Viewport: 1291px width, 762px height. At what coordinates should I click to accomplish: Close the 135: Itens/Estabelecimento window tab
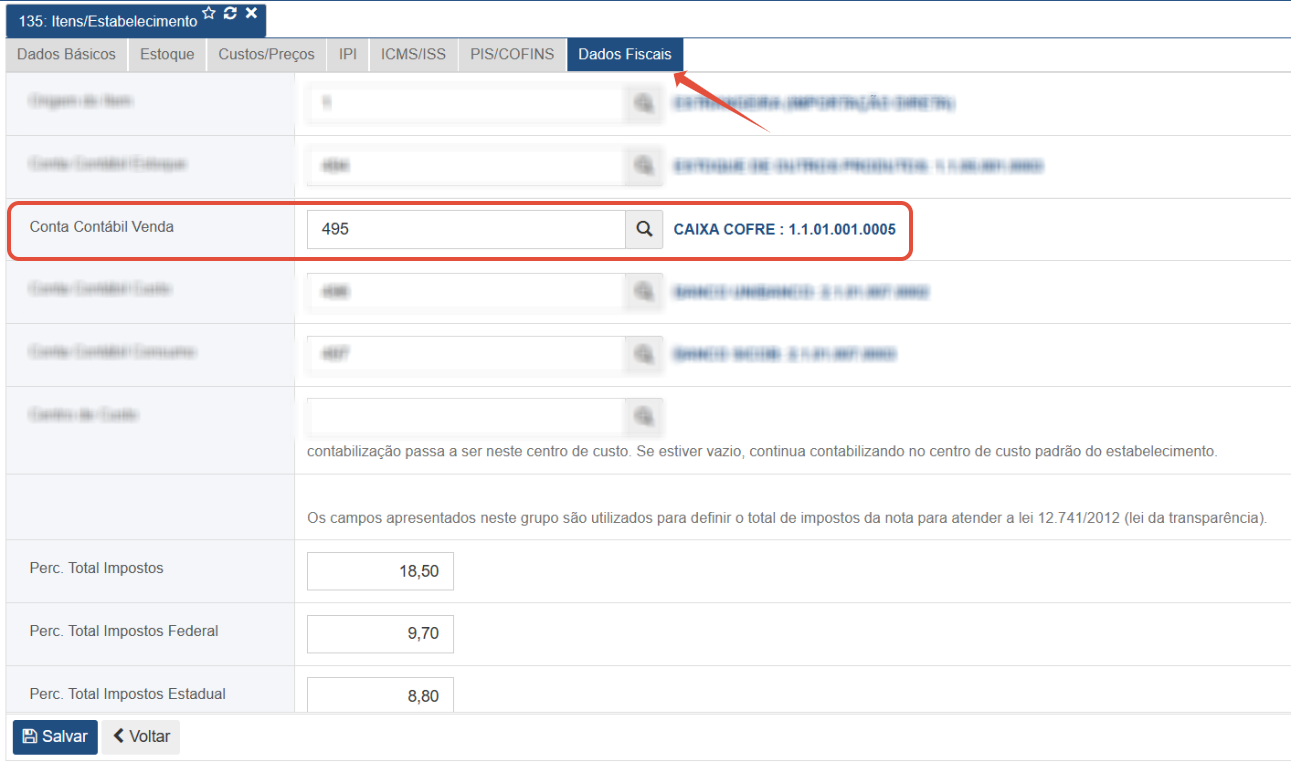click(x=251, y=13)
